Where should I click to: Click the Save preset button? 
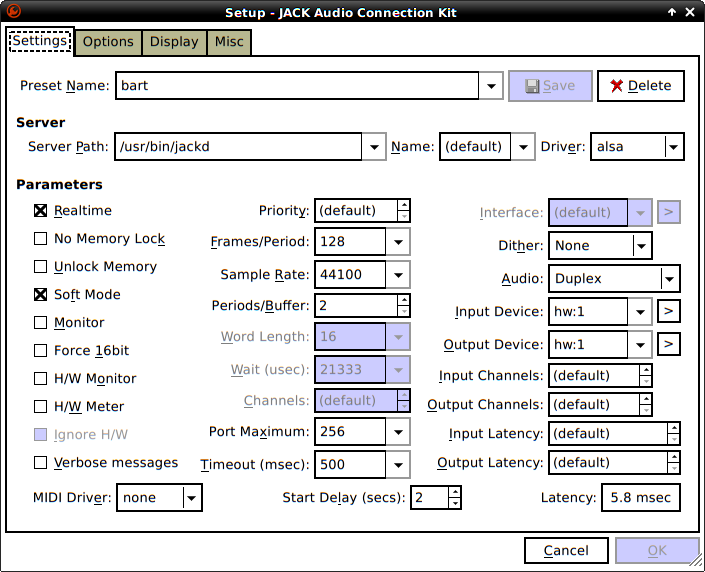550,85
